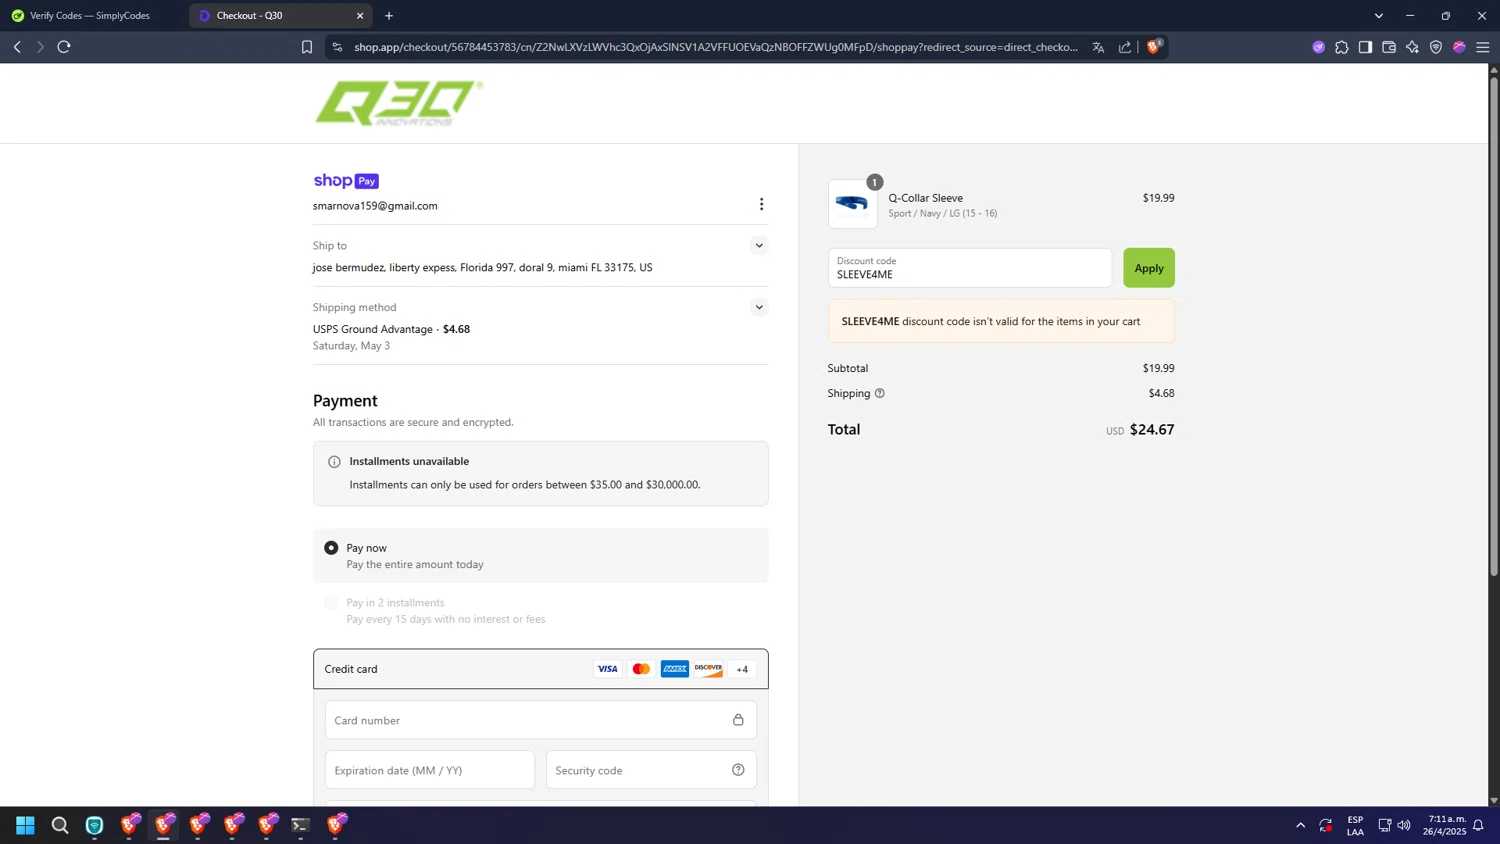This screenshot has width=1500, height=844.
Task: Open the clock showing 7:11 a.m.
Action: click(1446, 825)
